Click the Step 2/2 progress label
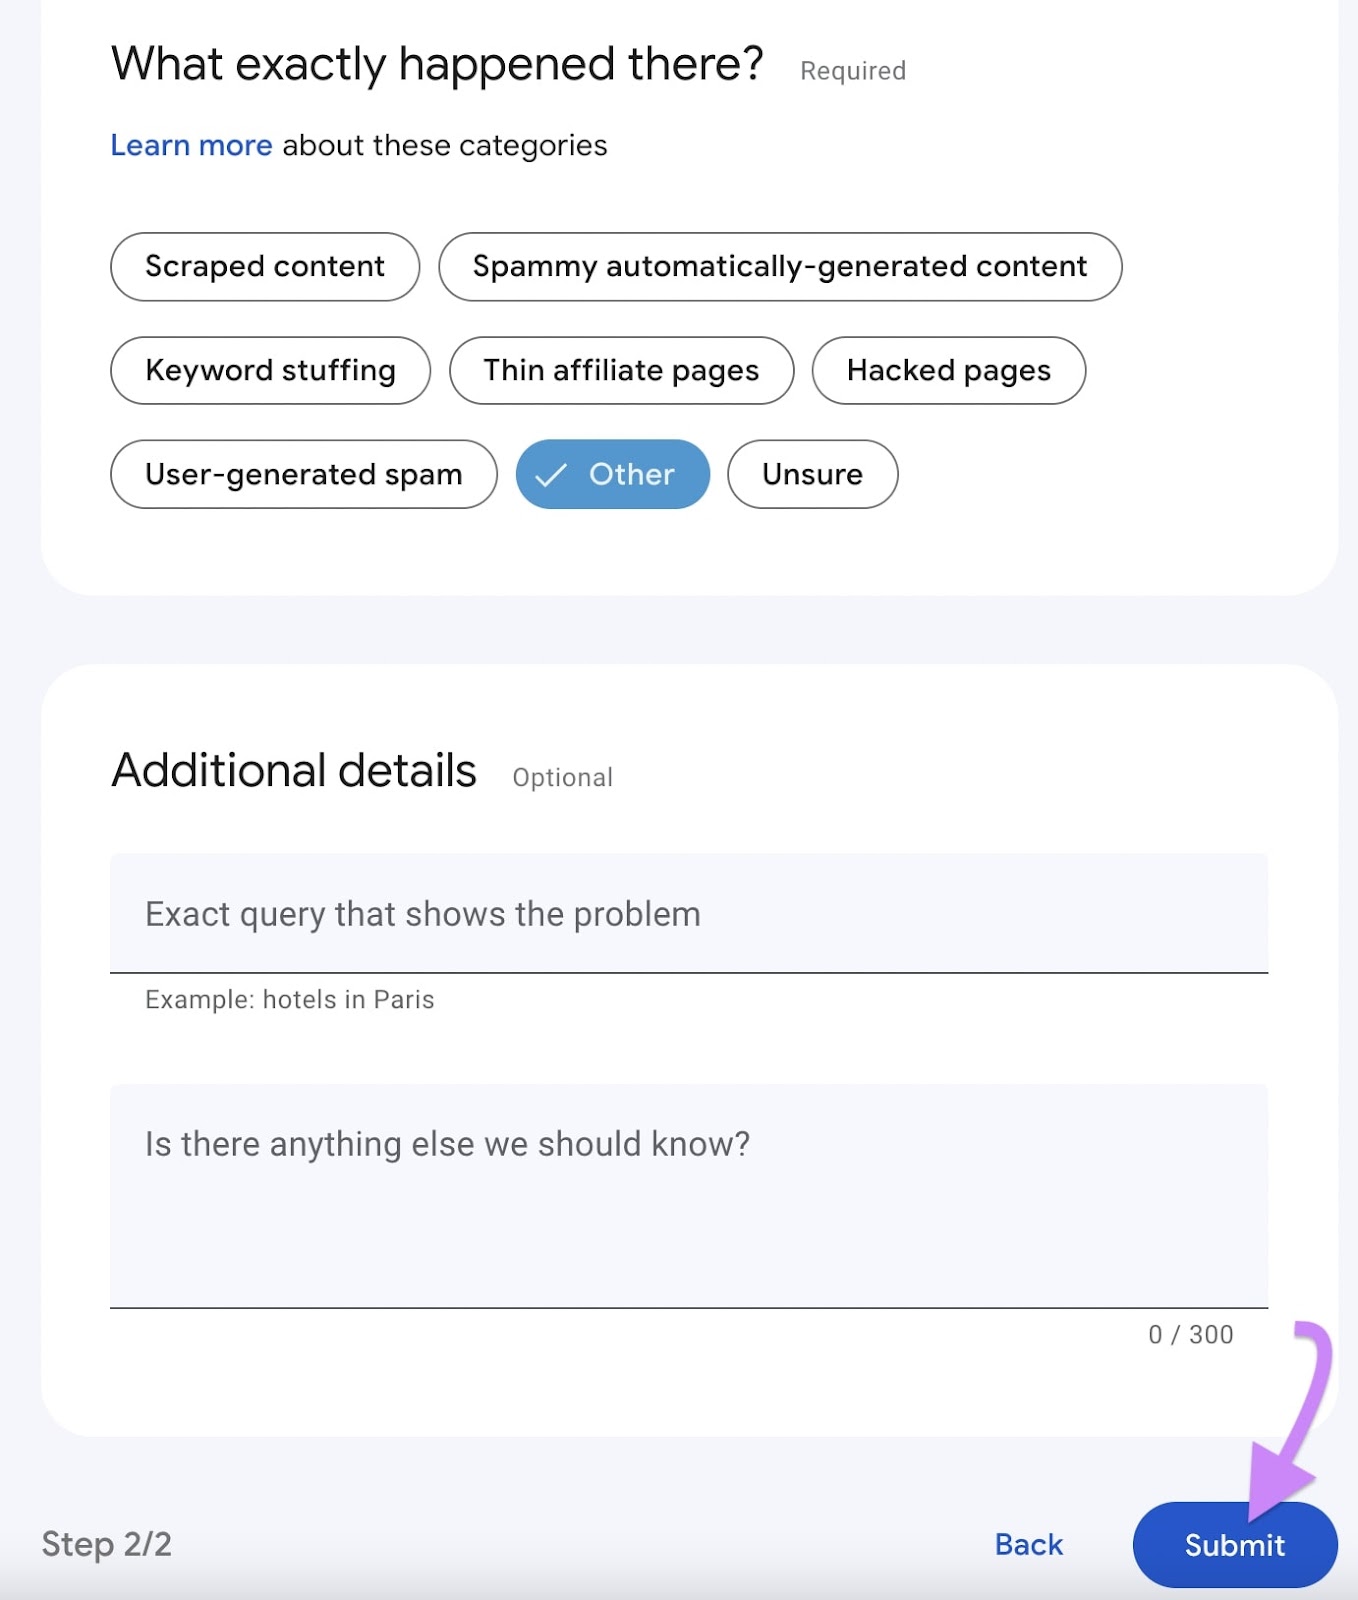The image size is (1358, 1600). 106,1543
